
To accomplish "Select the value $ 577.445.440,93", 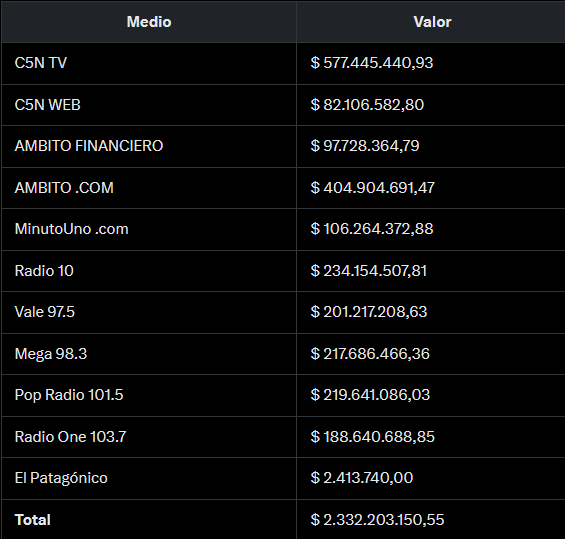I will (x=372, y=63).
